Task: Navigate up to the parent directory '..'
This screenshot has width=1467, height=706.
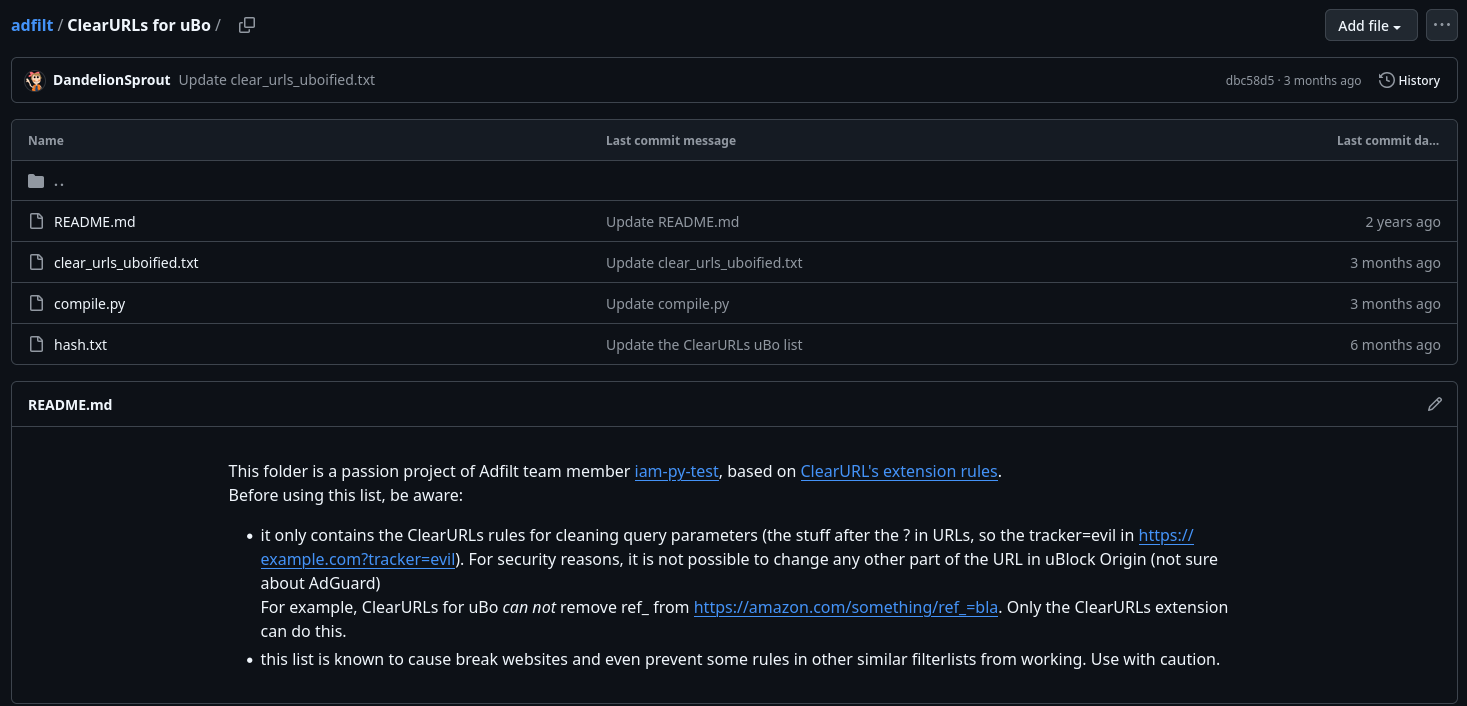Action: 59,181
